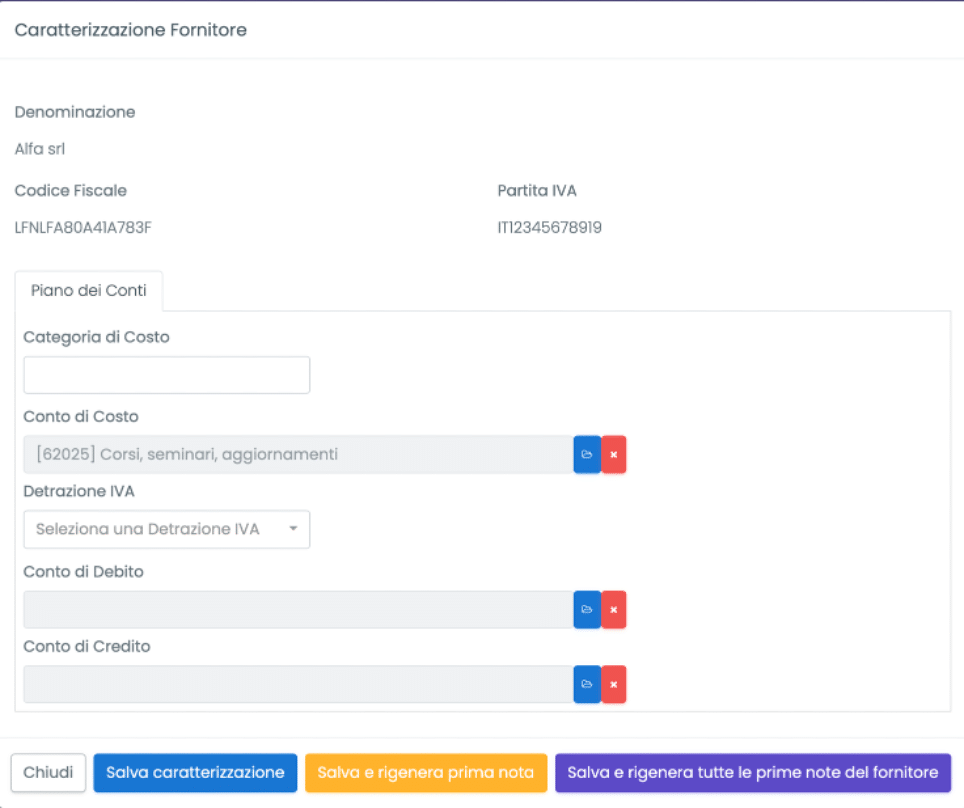Focus the Categoria di Costo input

166,375
